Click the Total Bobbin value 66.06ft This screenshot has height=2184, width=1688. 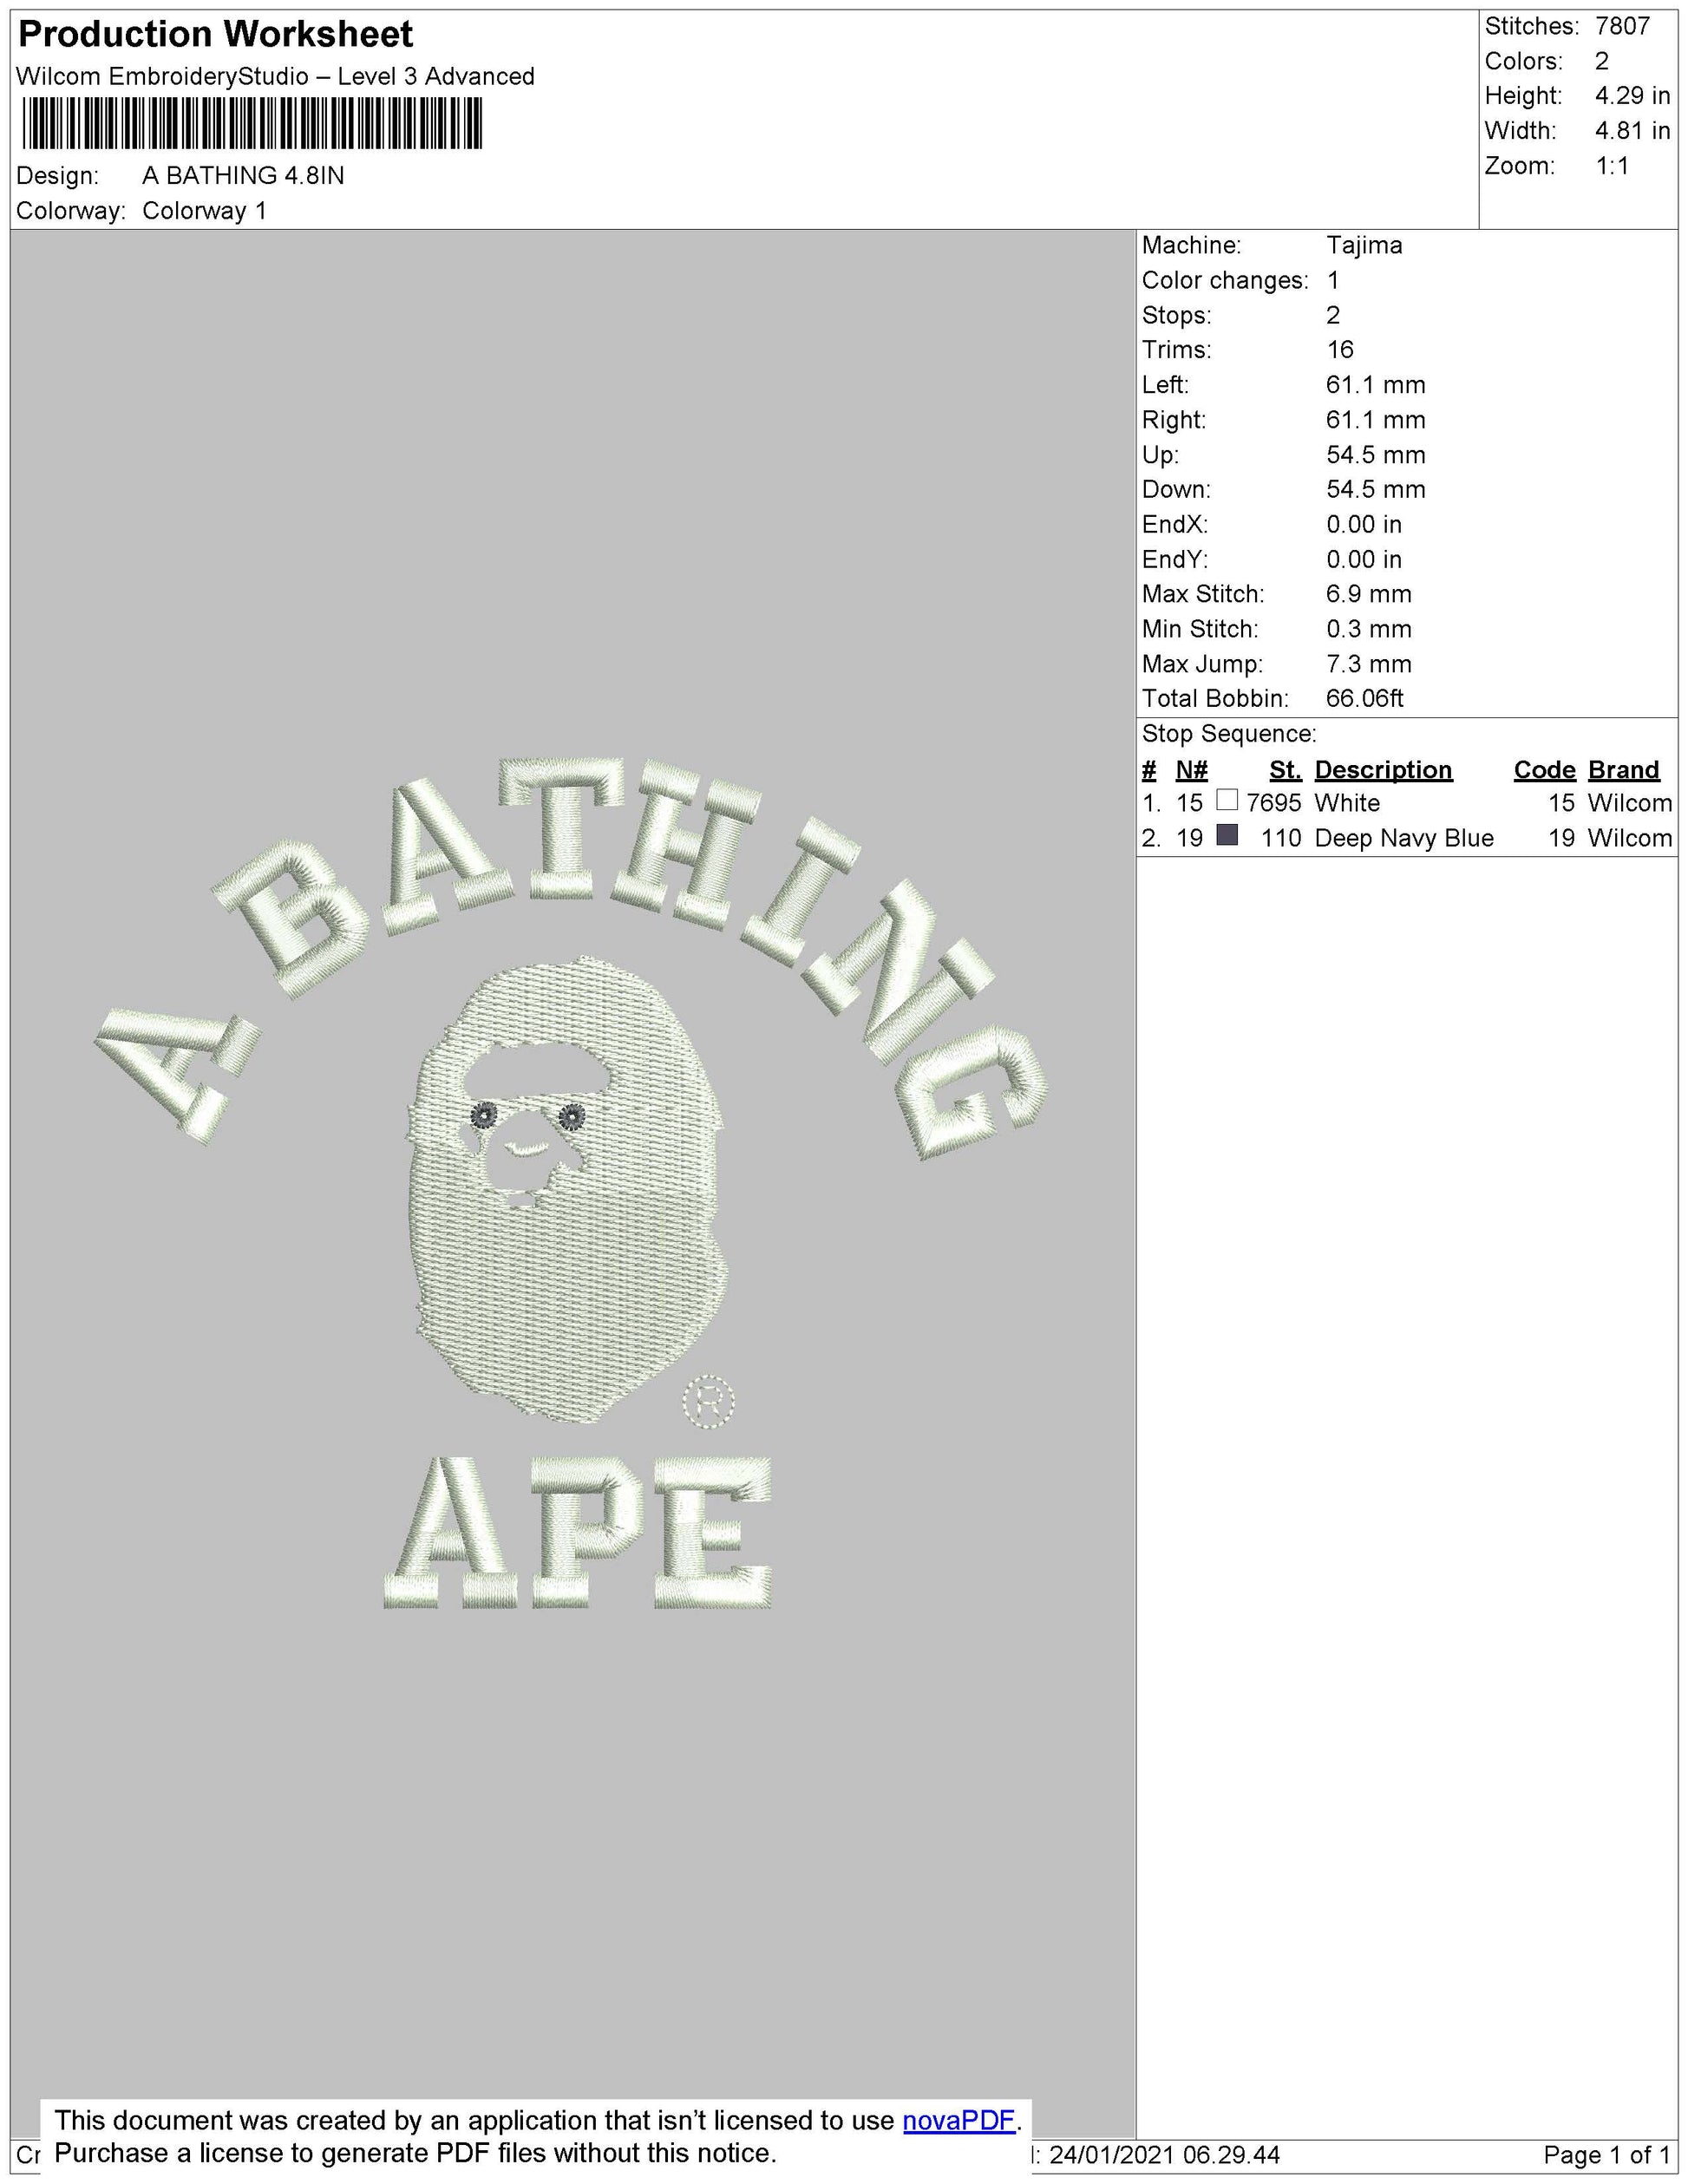[1364, 698]
